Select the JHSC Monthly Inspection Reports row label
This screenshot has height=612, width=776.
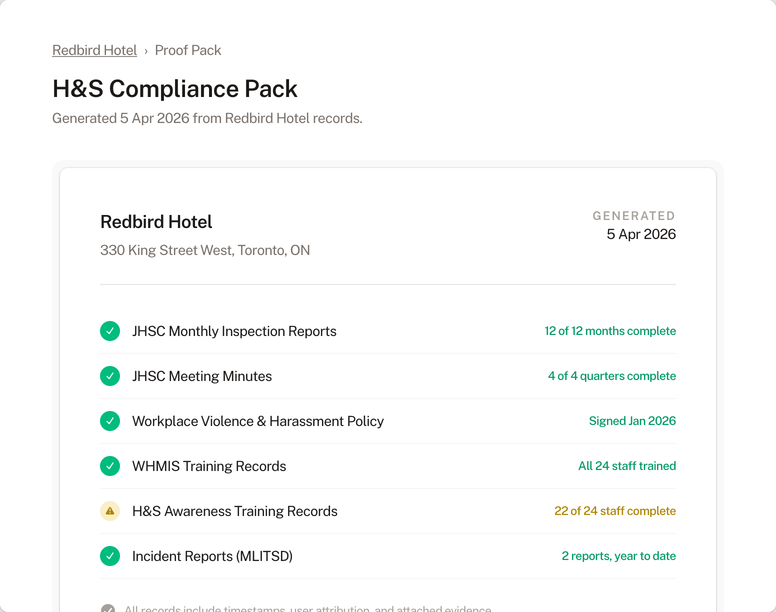(x=234, y=331)
